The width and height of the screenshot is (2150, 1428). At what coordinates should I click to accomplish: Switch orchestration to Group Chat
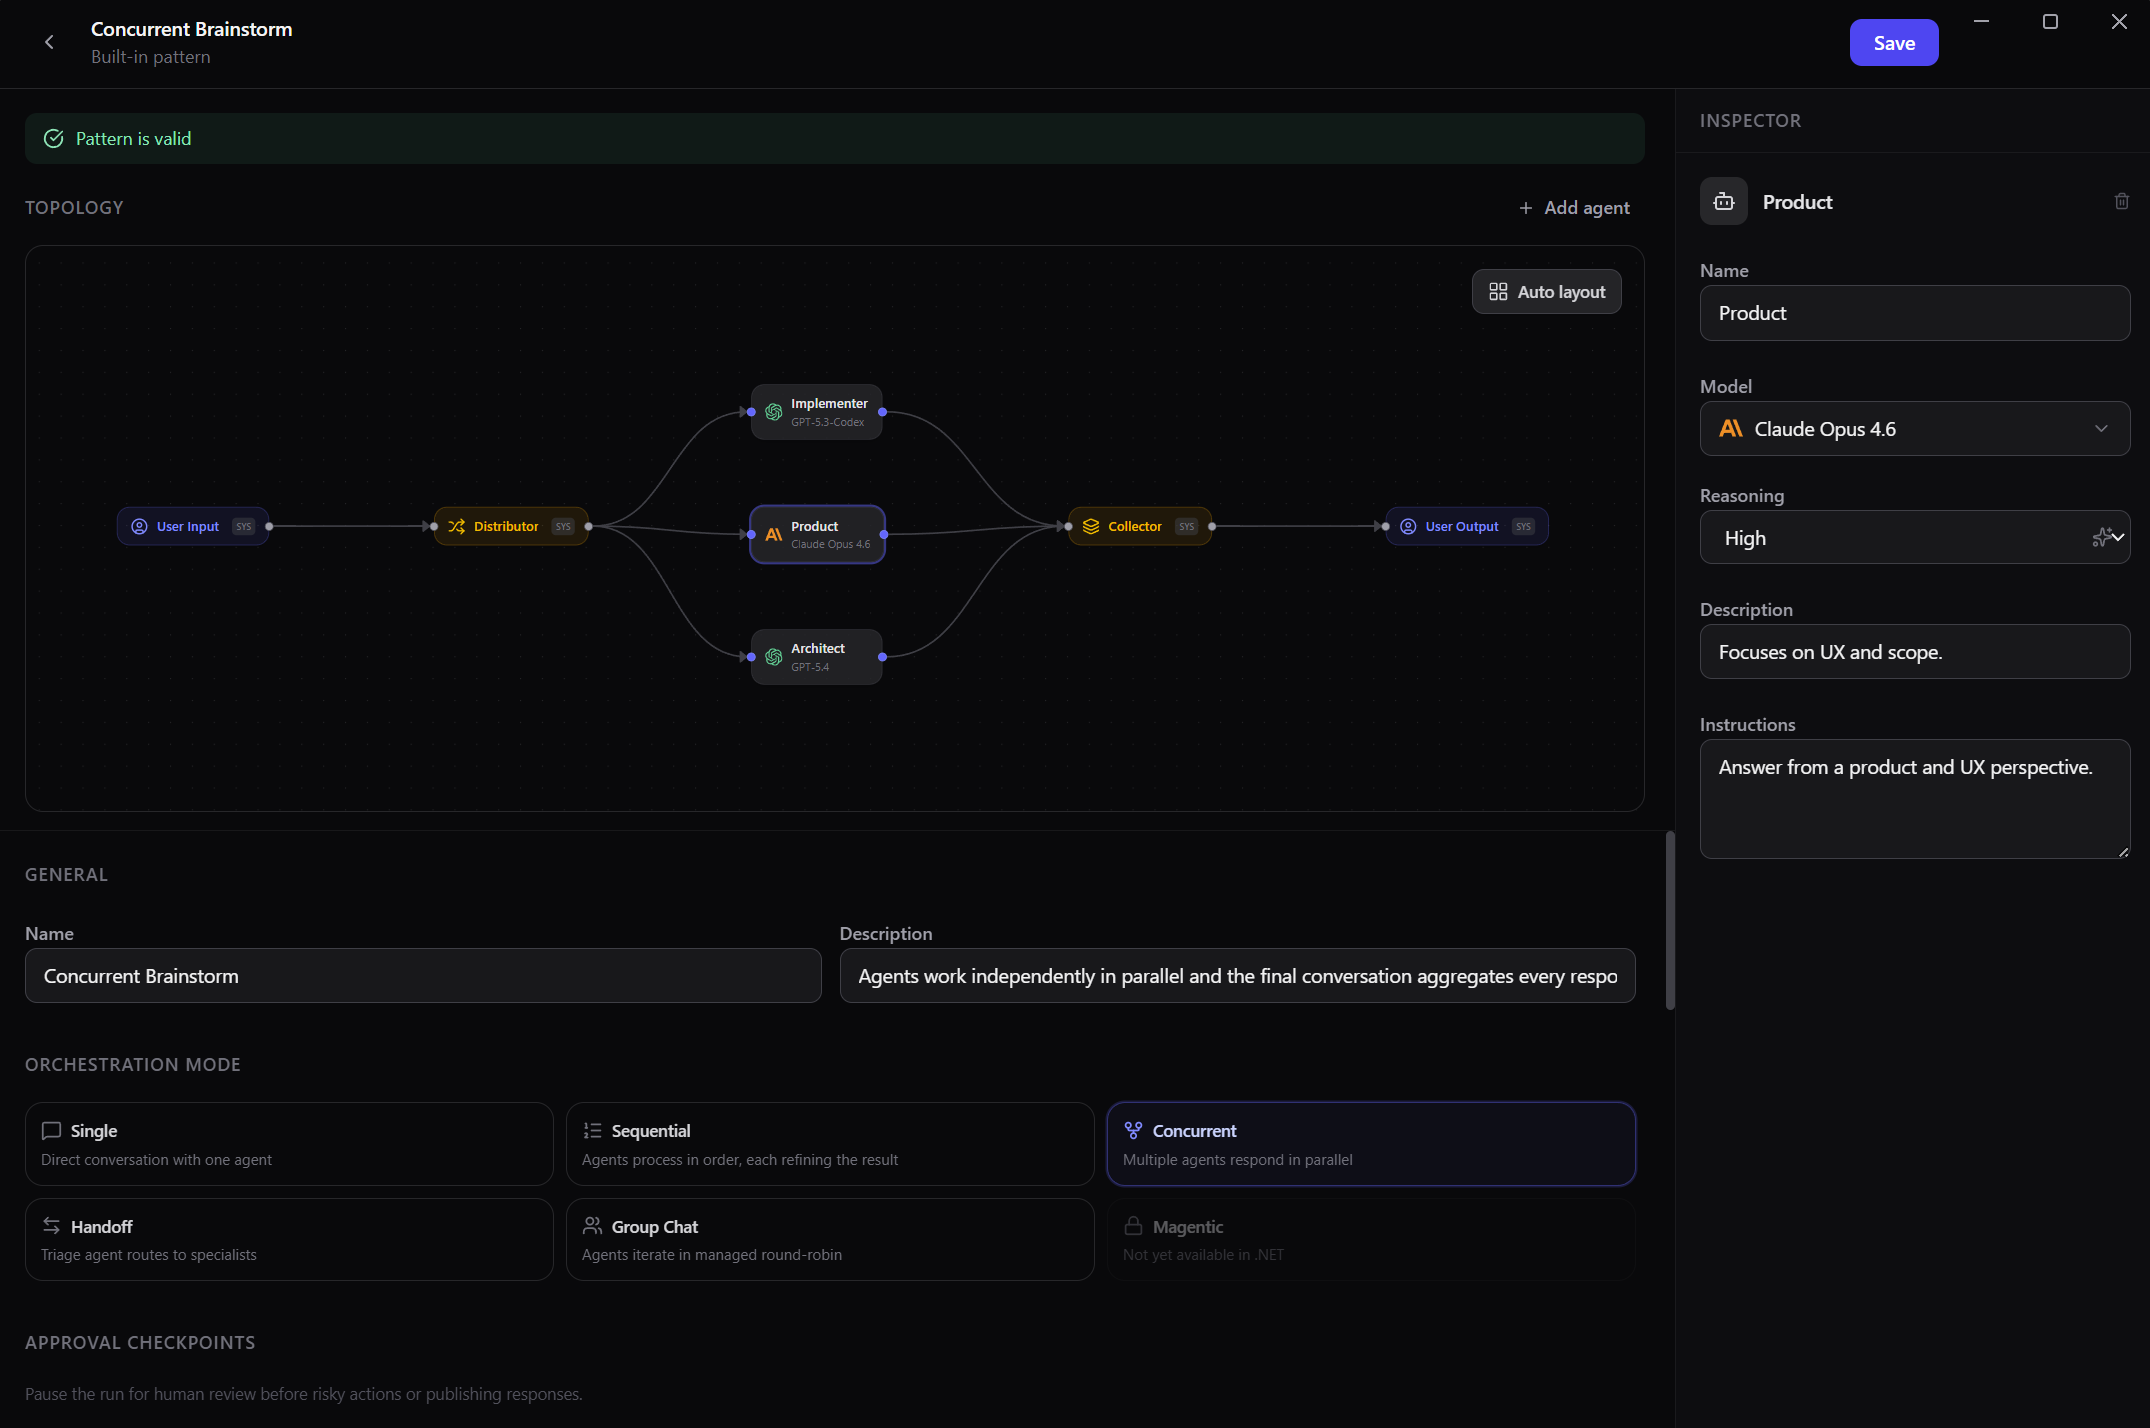[830, 1239]
